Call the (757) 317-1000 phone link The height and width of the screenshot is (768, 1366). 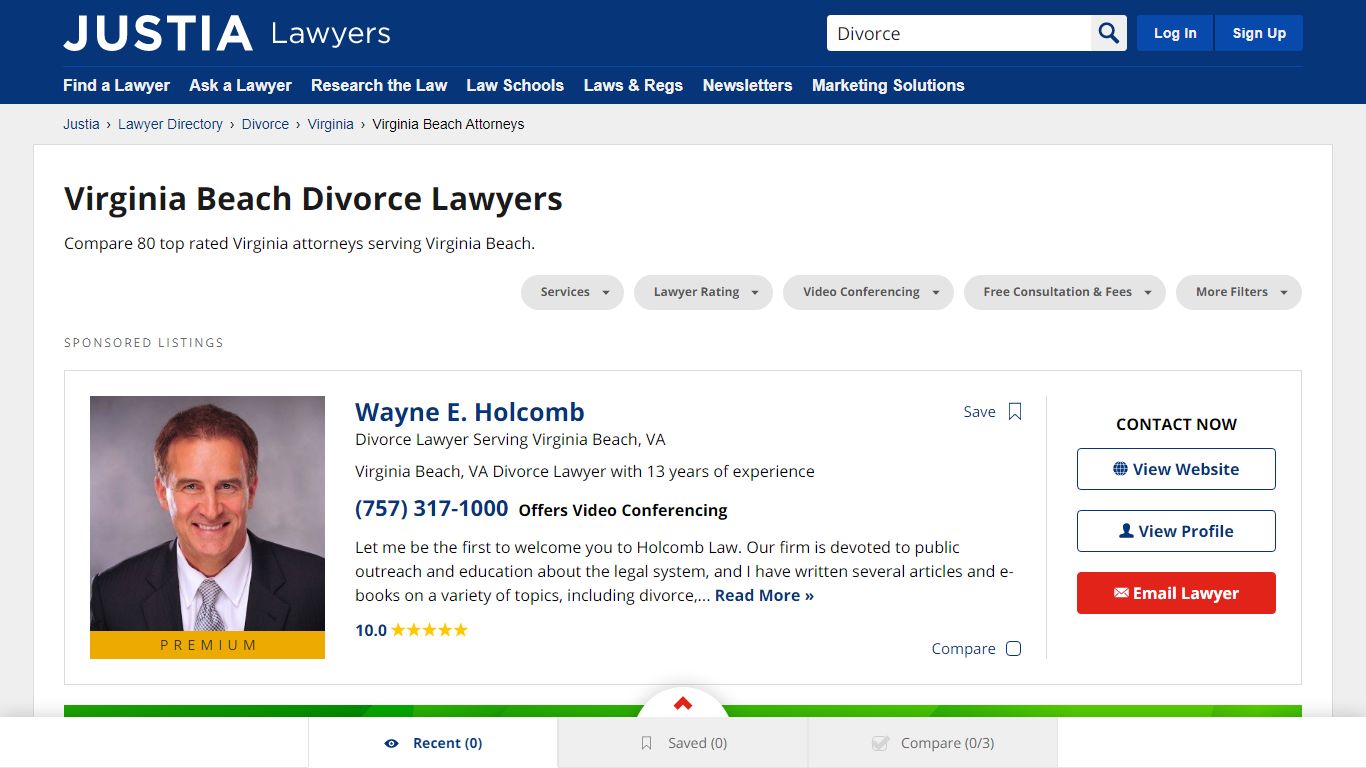432,508
